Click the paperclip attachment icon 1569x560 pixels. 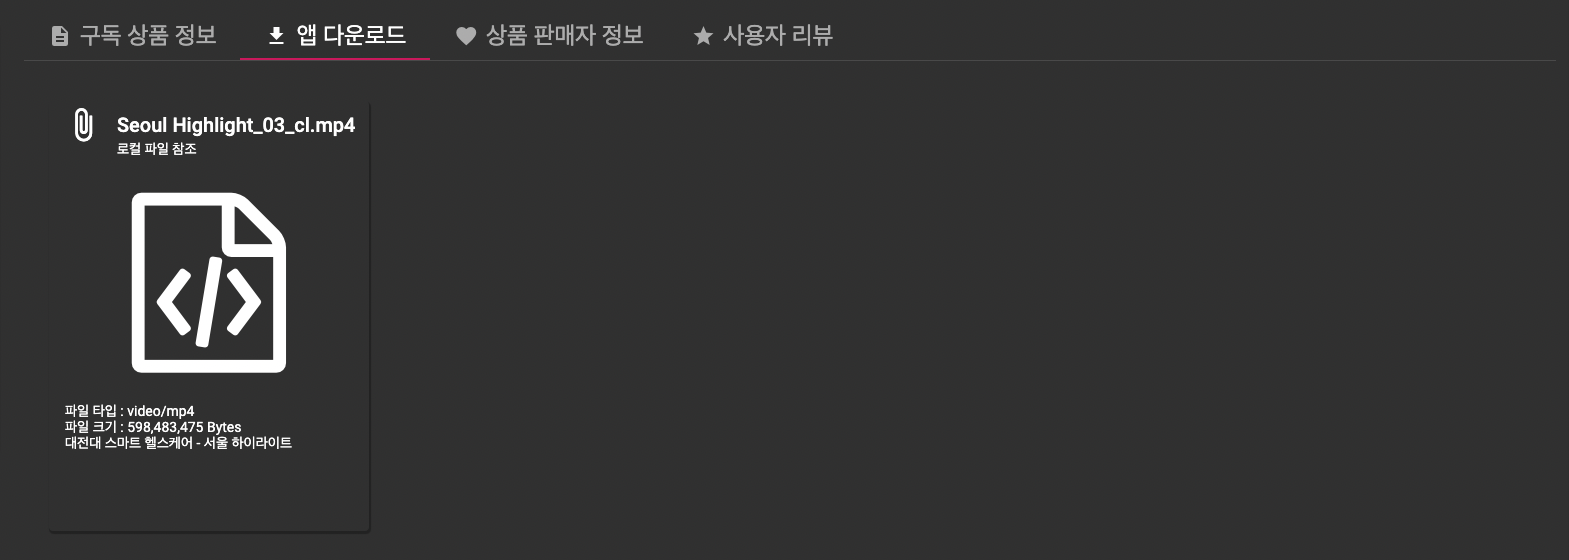(84, 125)
